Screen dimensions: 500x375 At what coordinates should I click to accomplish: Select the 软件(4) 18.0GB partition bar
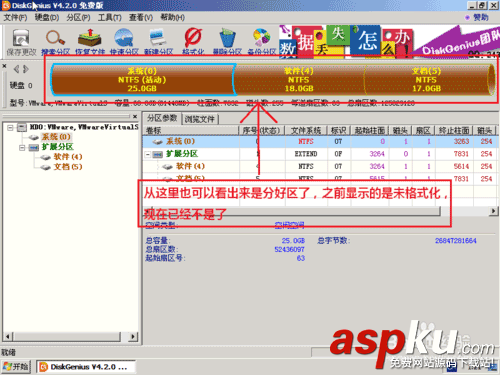[299, 80]
